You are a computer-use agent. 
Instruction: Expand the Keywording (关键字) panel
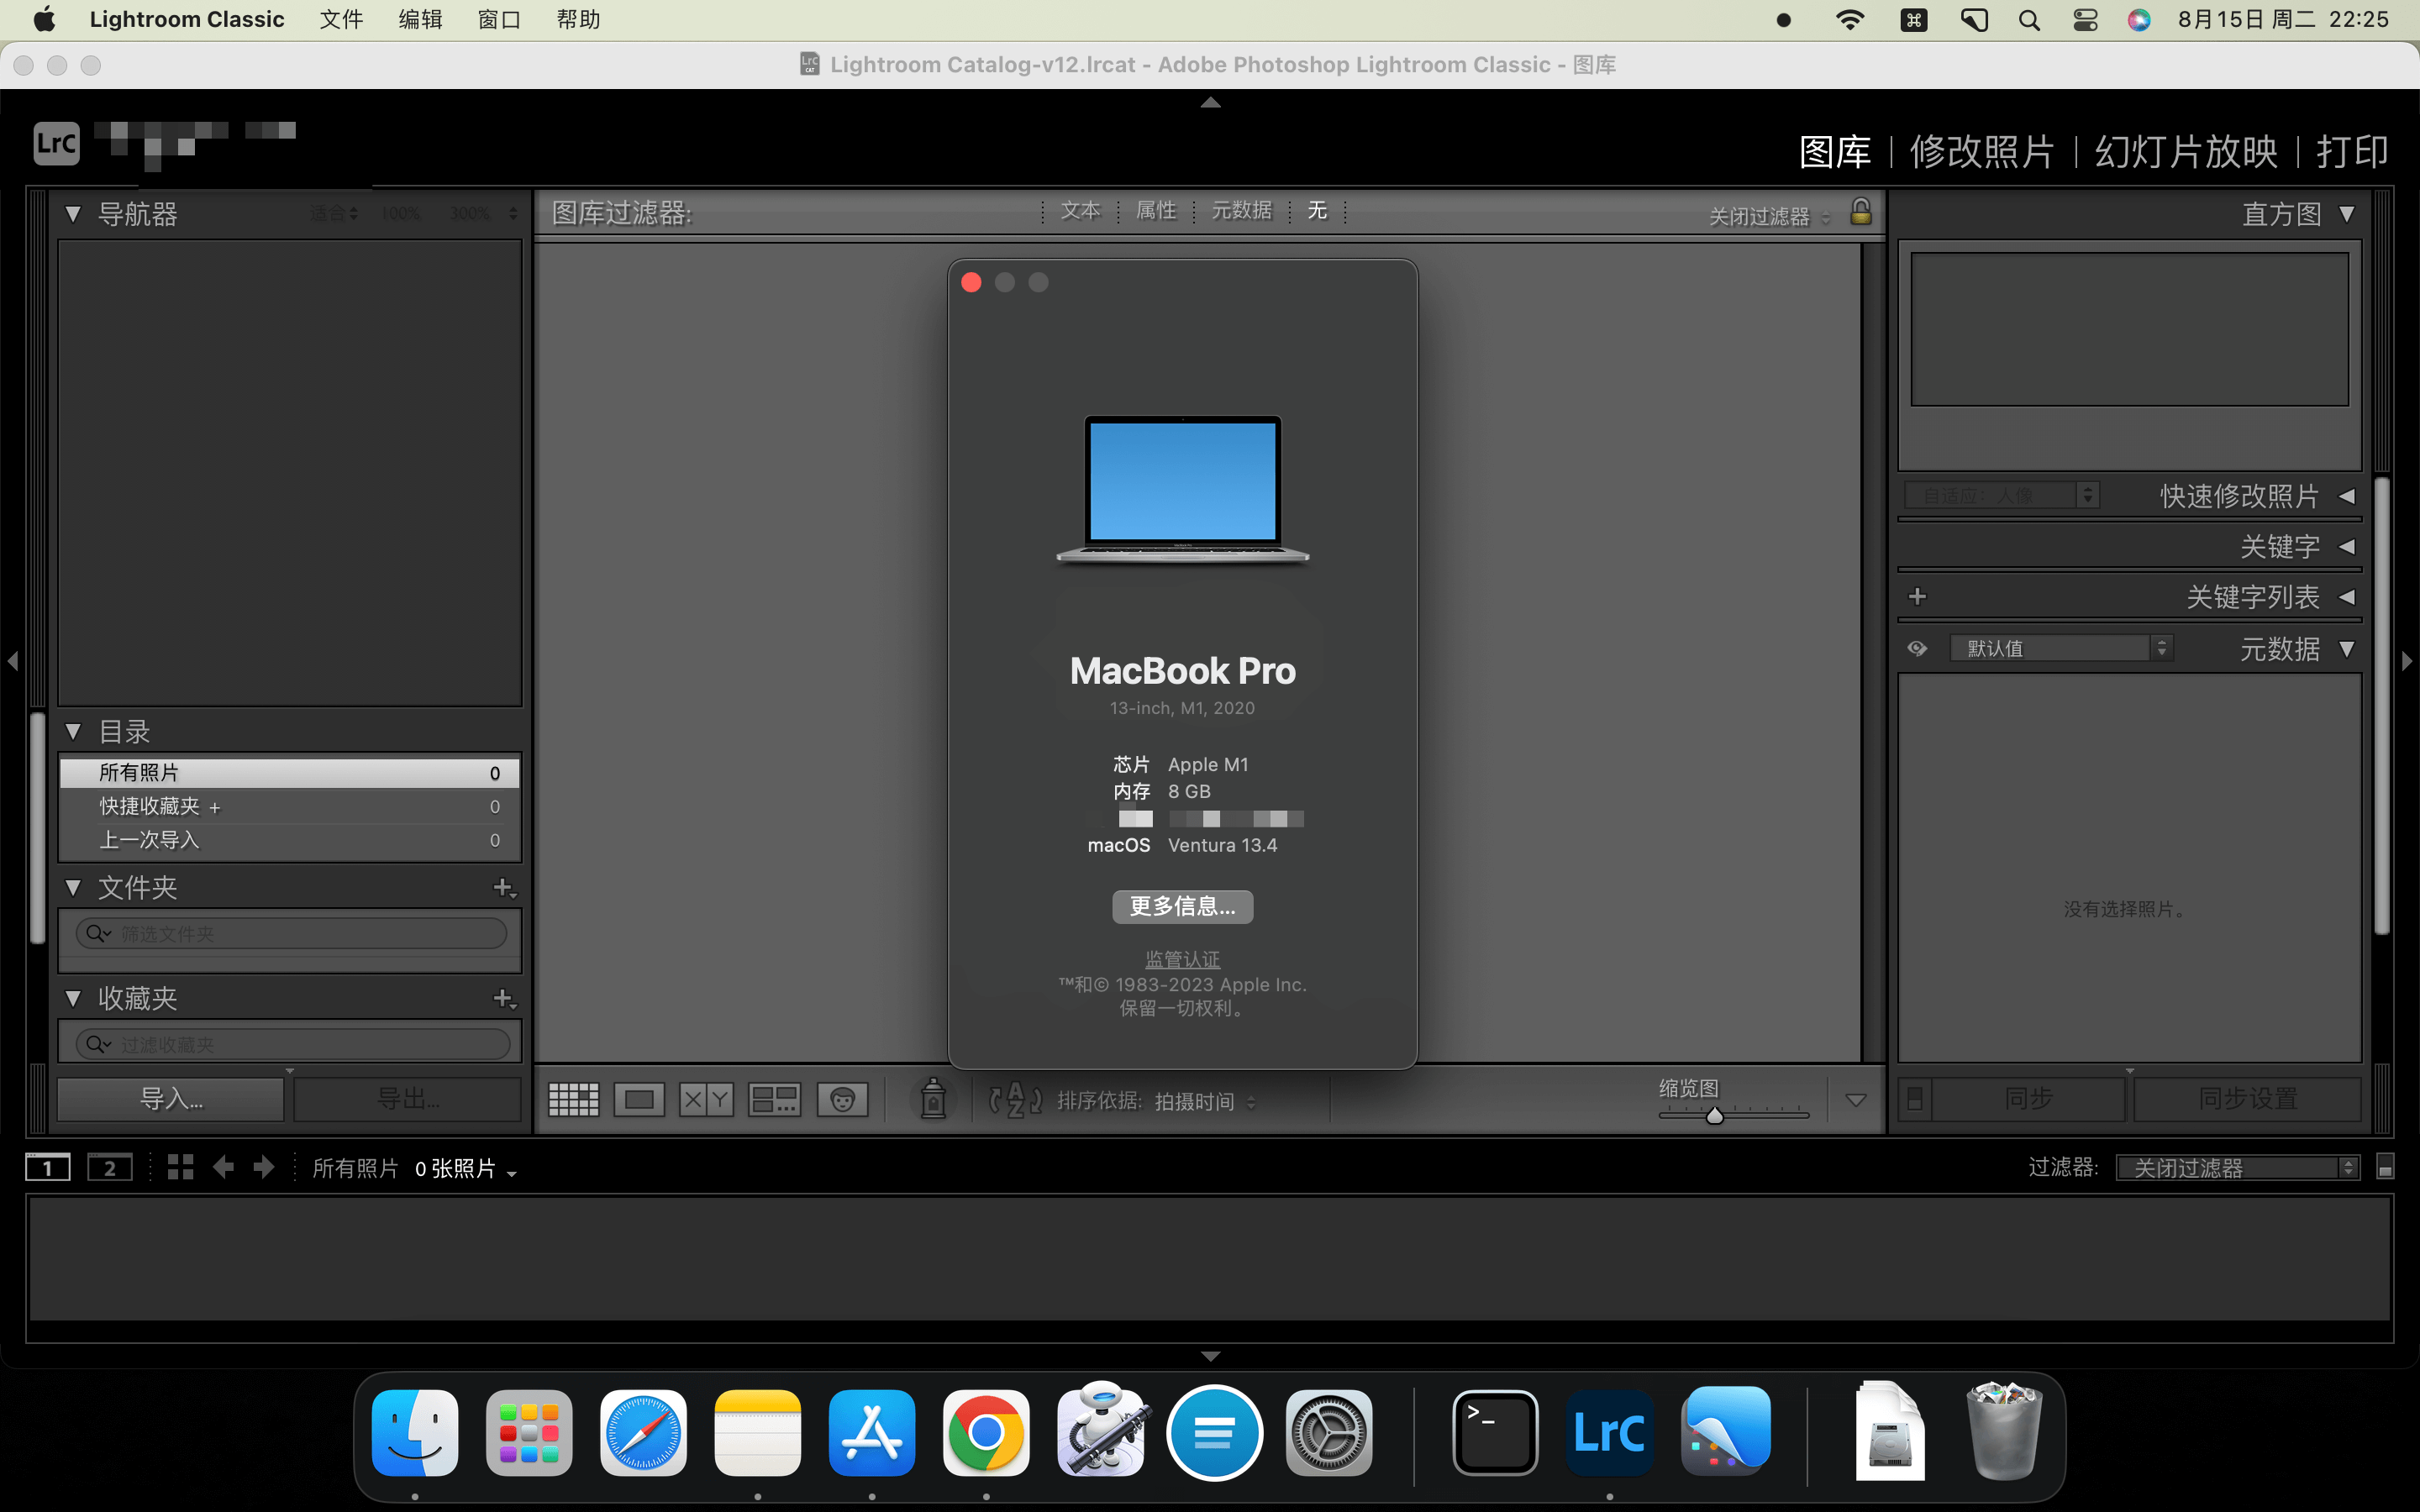point(2347,546)
